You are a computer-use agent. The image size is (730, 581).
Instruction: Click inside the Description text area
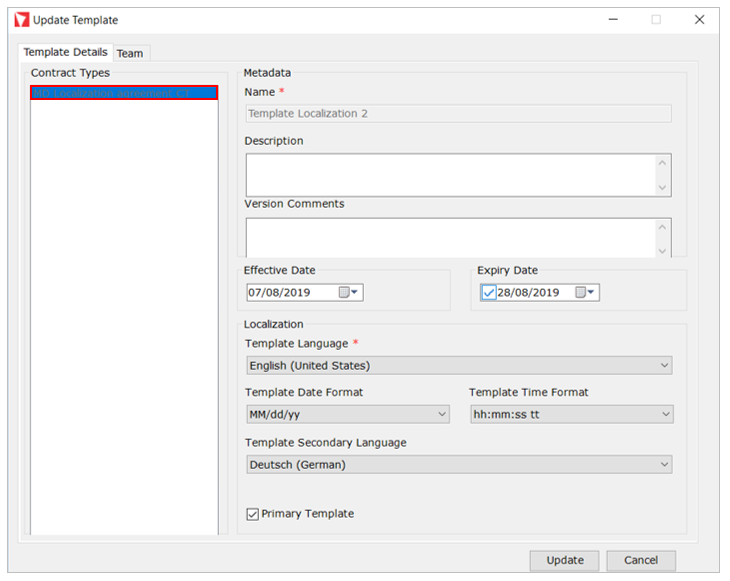click(x=450, y=175)
